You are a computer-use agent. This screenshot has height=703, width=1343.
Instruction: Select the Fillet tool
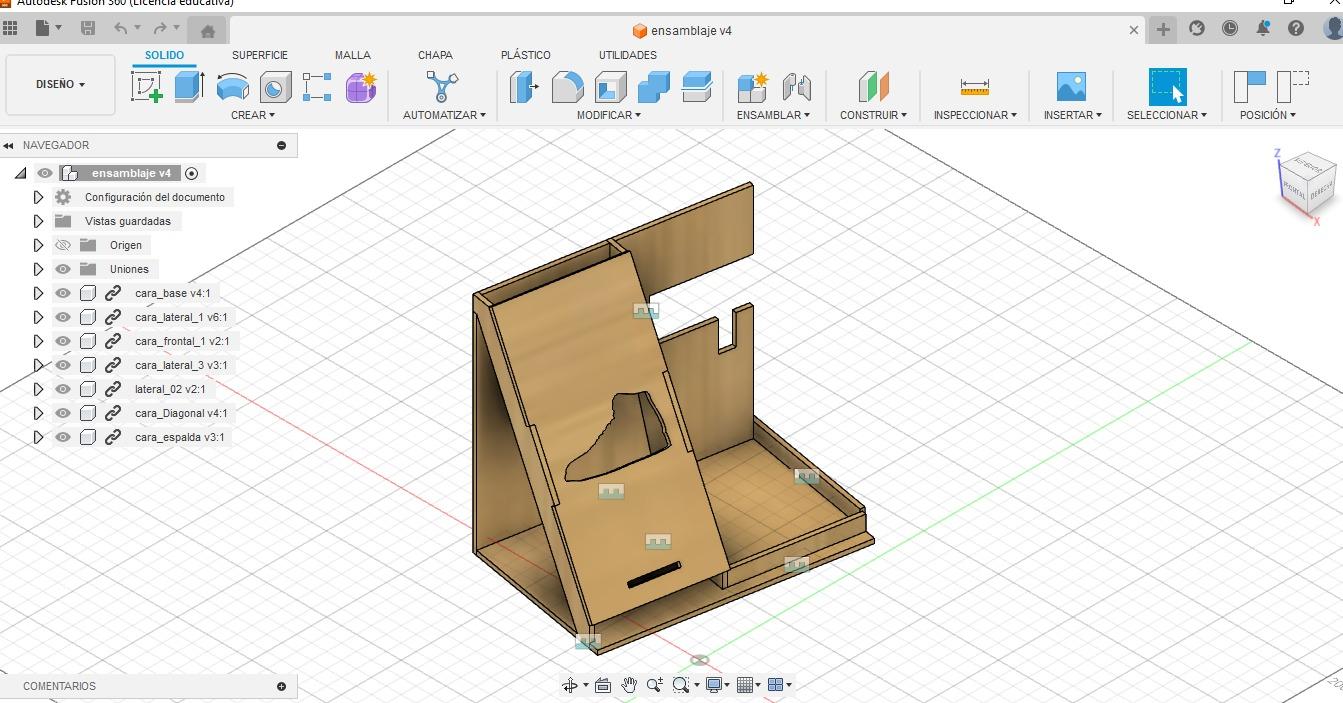[567, 87]
